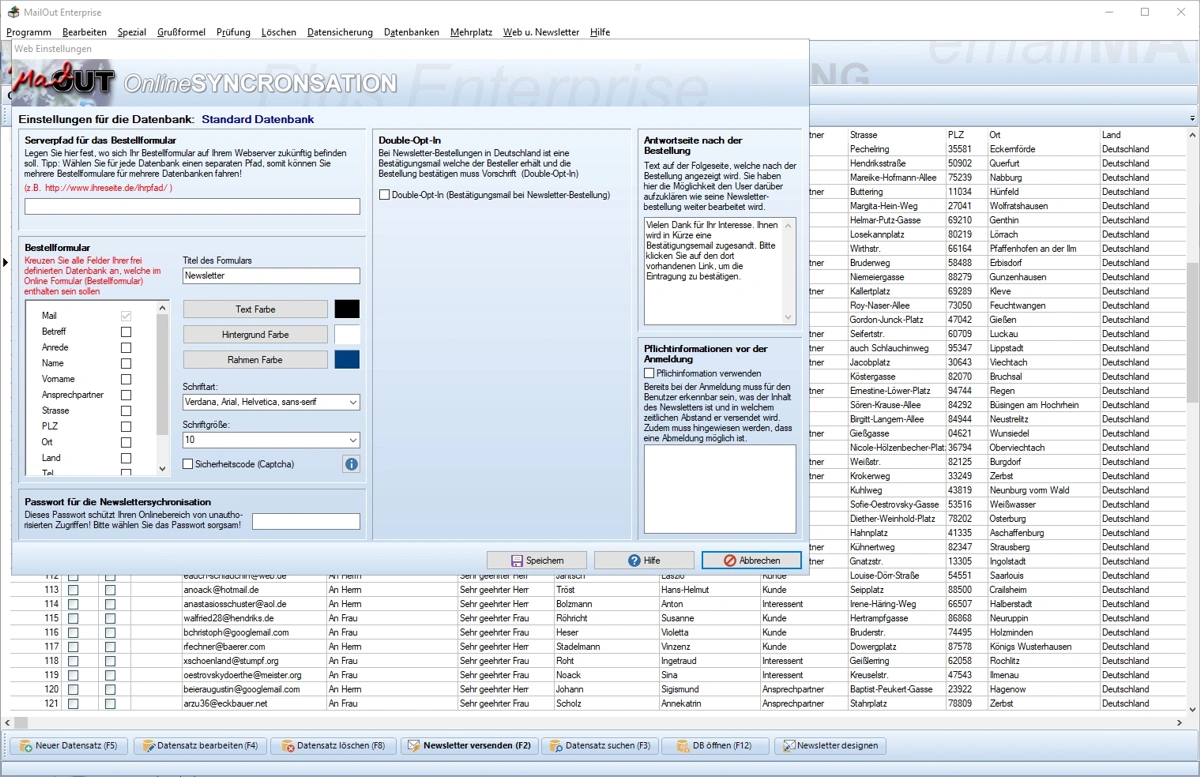This screenshot has height=777, width=1200.
Task: Enable the Double-Opt-In checkbox
Action: [384, 195]
